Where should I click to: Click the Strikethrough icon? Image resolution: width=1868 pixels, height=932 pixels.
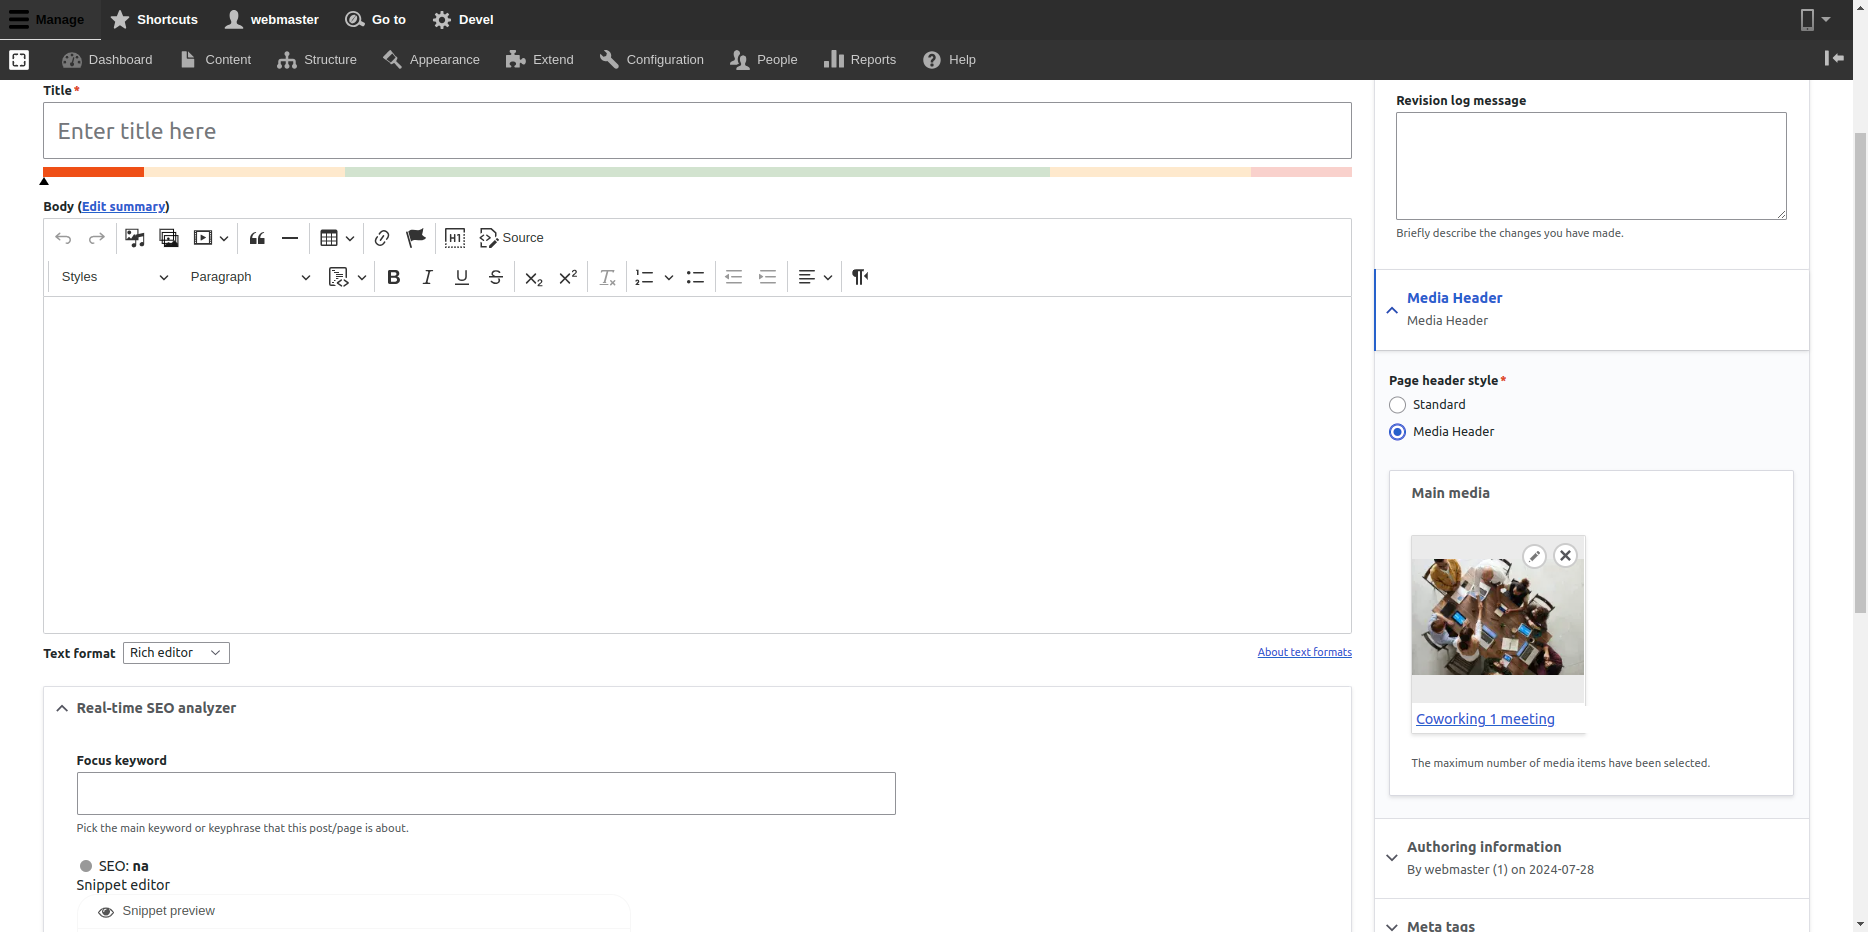click(x=495, y=277)
